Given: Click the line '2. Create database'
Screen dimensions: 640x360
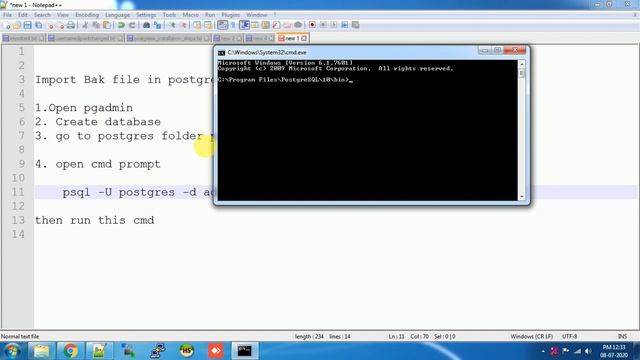Looking at the screenshot, I should [x=98, y=122].
